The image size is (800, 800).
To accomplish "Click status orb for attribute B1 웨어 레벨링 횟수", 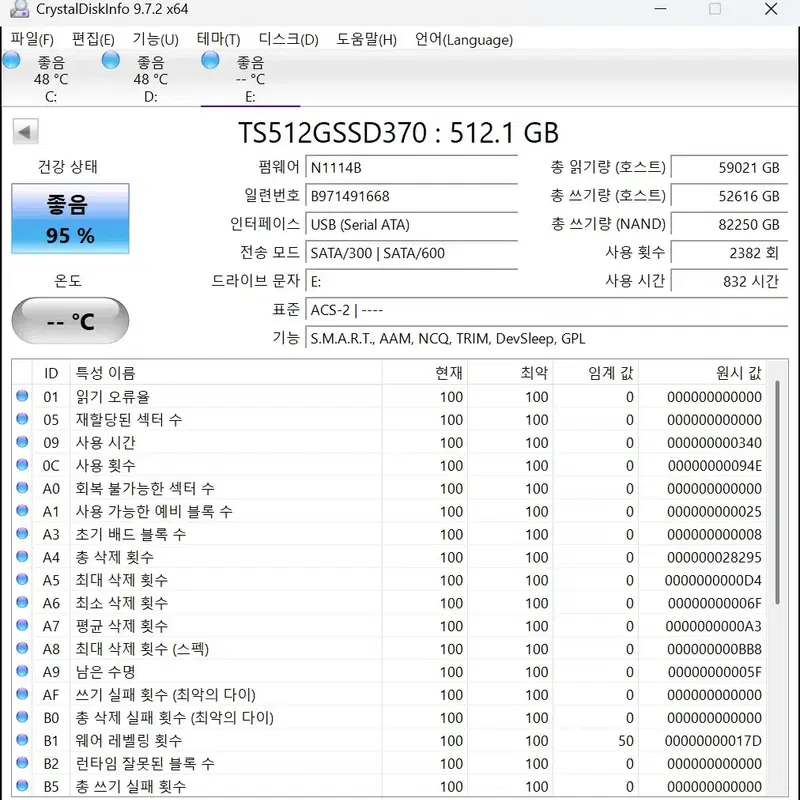I will (x=22, y=740).
